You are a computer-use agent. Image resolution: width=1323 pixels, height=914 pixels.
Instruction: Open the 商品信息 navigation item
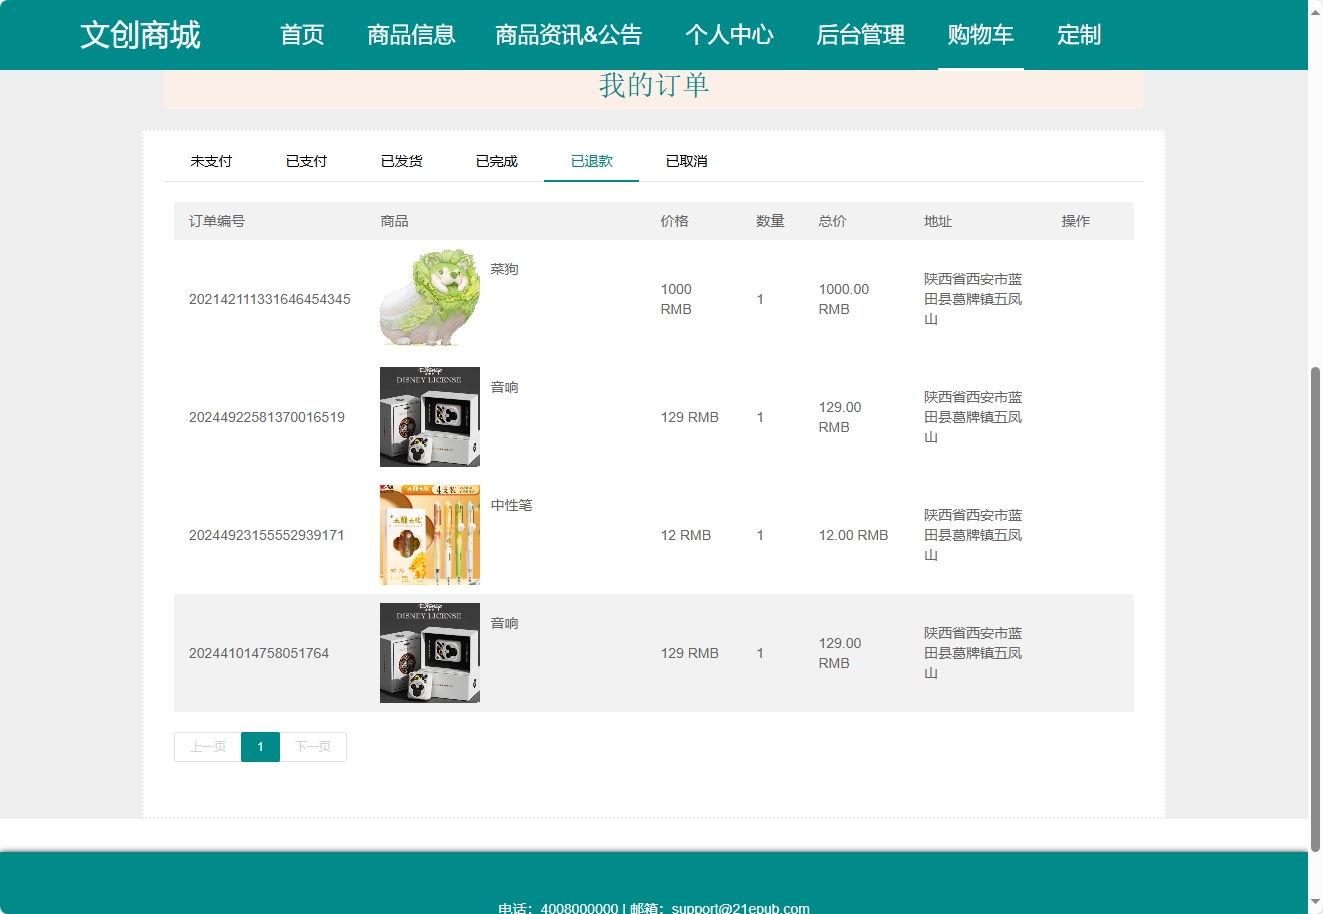[411, 35]
